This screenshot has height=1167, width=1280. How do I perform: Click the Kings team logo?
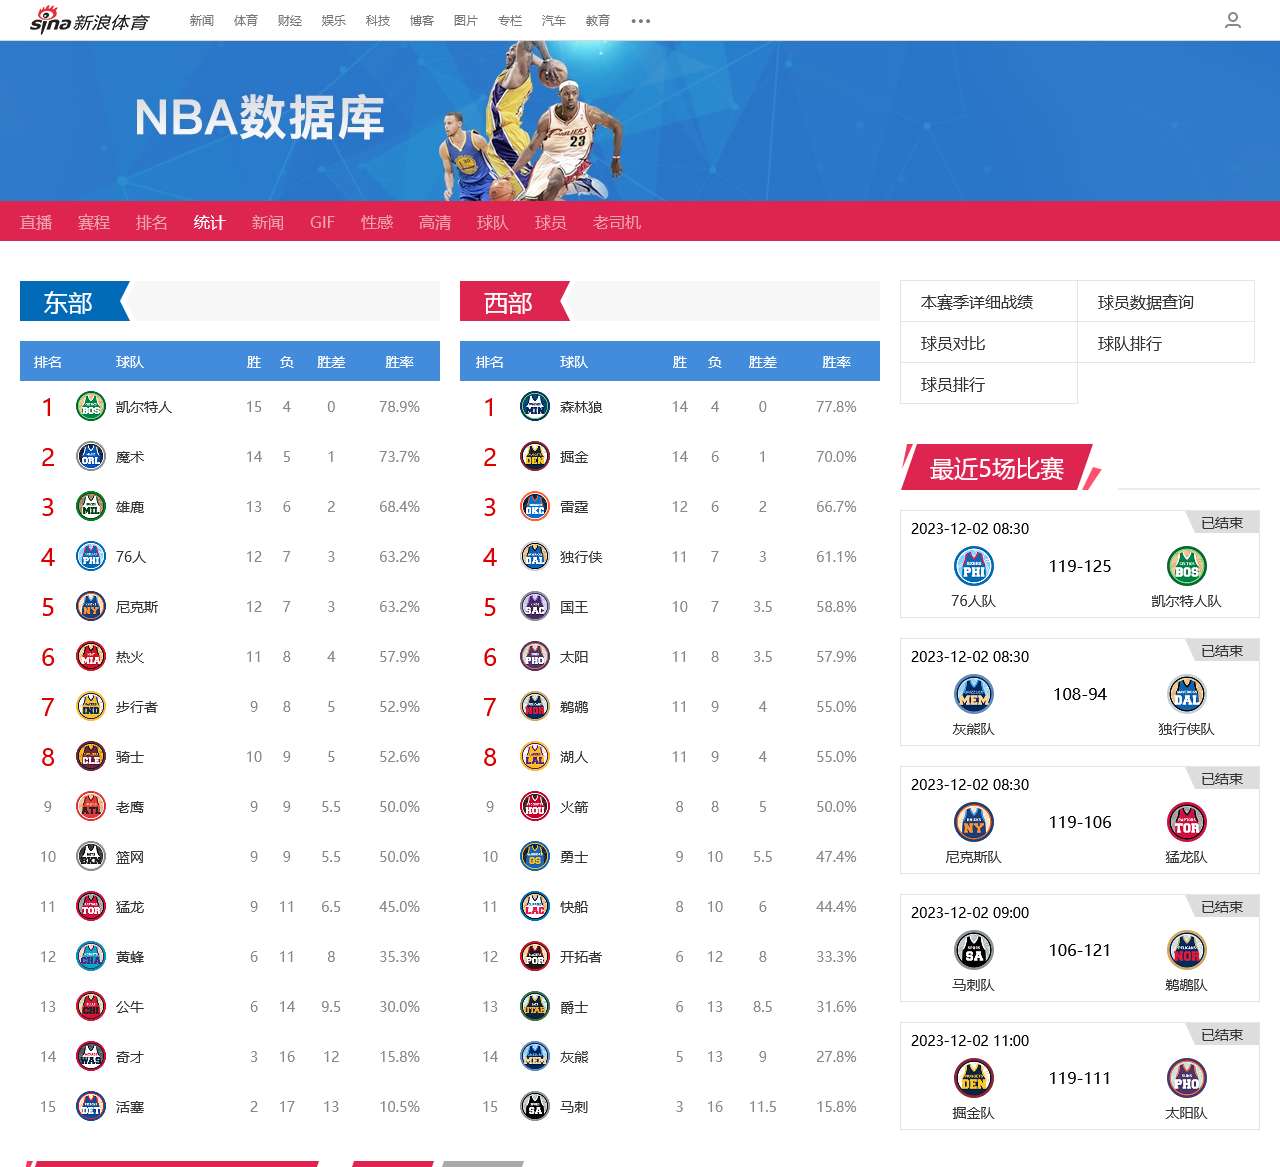point(535,607)
